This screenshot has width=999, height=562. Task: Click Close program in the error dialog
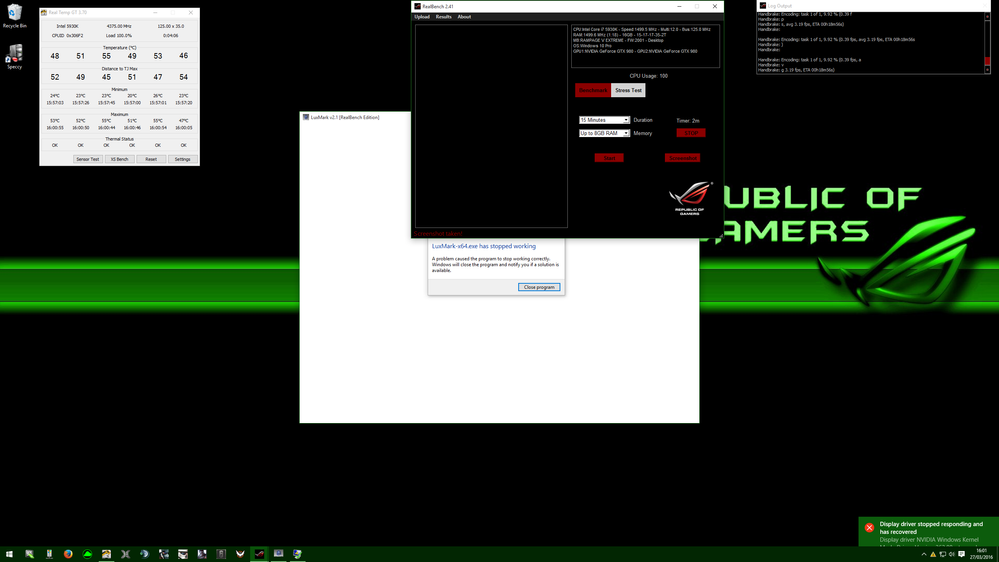(x=539, y=287)
